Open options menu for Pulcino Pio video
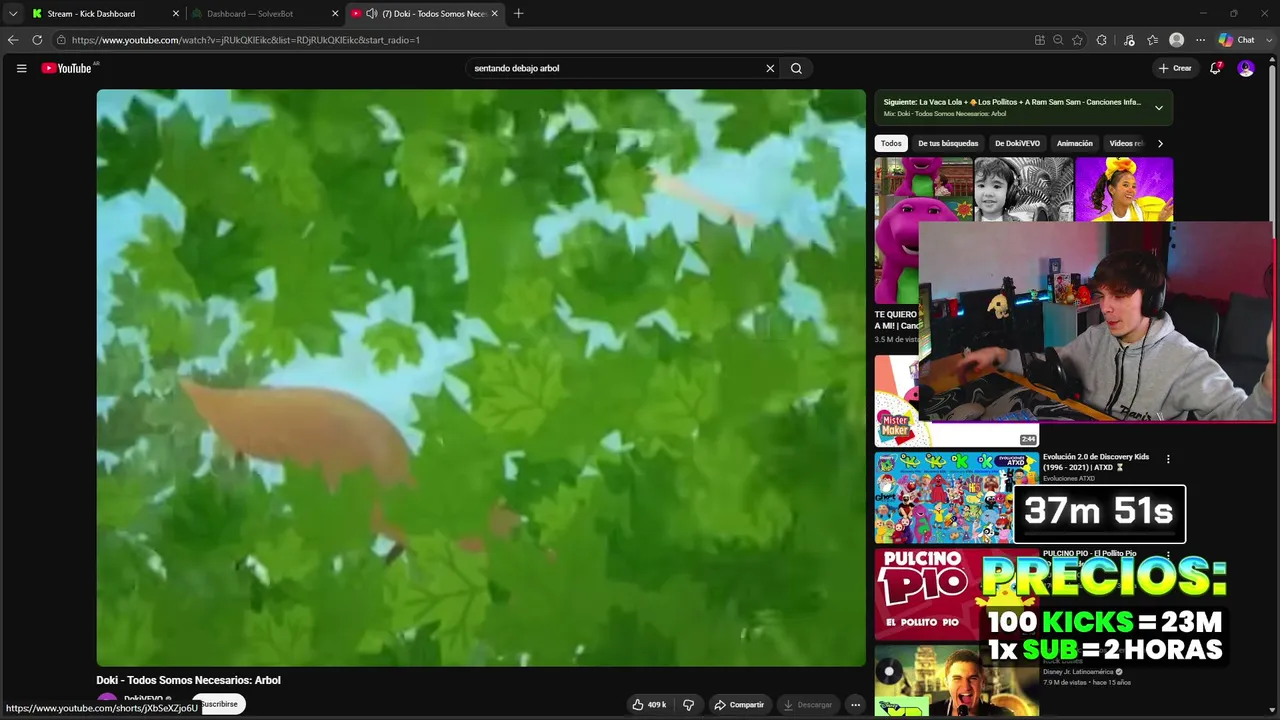The width and height of the screenshot is (1280, 720). point(1168,554)
